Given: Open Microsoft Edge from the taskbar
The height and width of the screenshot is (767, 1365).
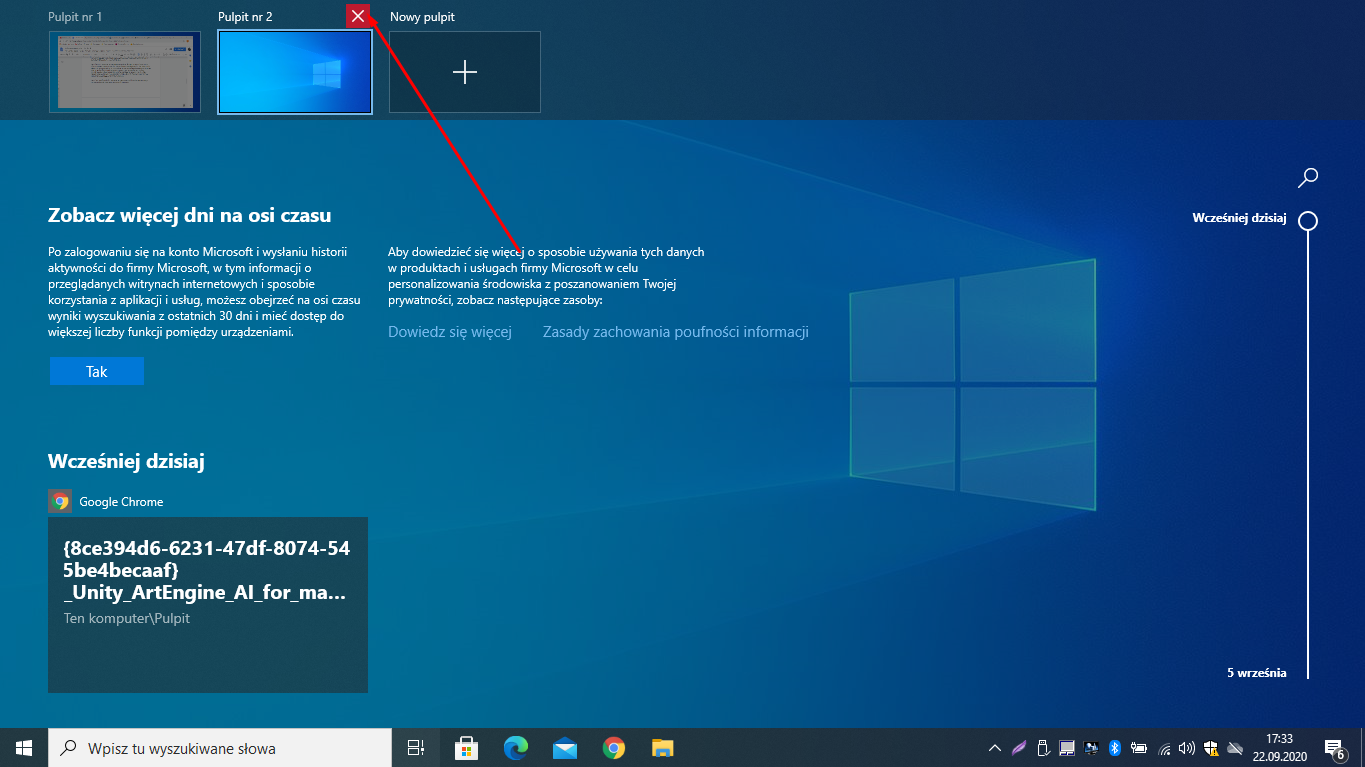Looking at the screenshot, I should 515,747.
